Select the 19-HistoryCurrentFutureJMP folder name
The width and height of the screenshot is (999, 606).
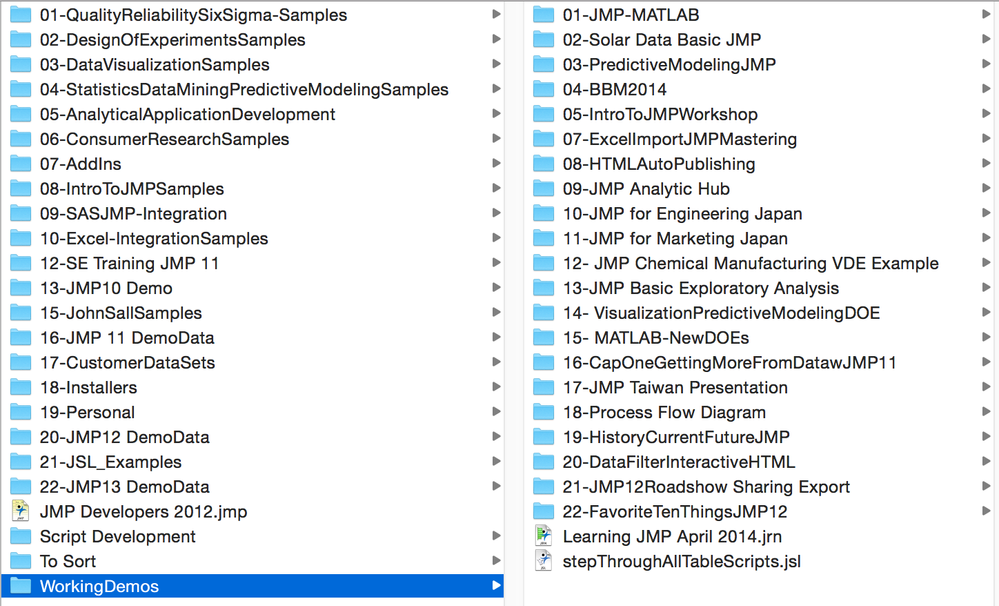click(676, 437)
